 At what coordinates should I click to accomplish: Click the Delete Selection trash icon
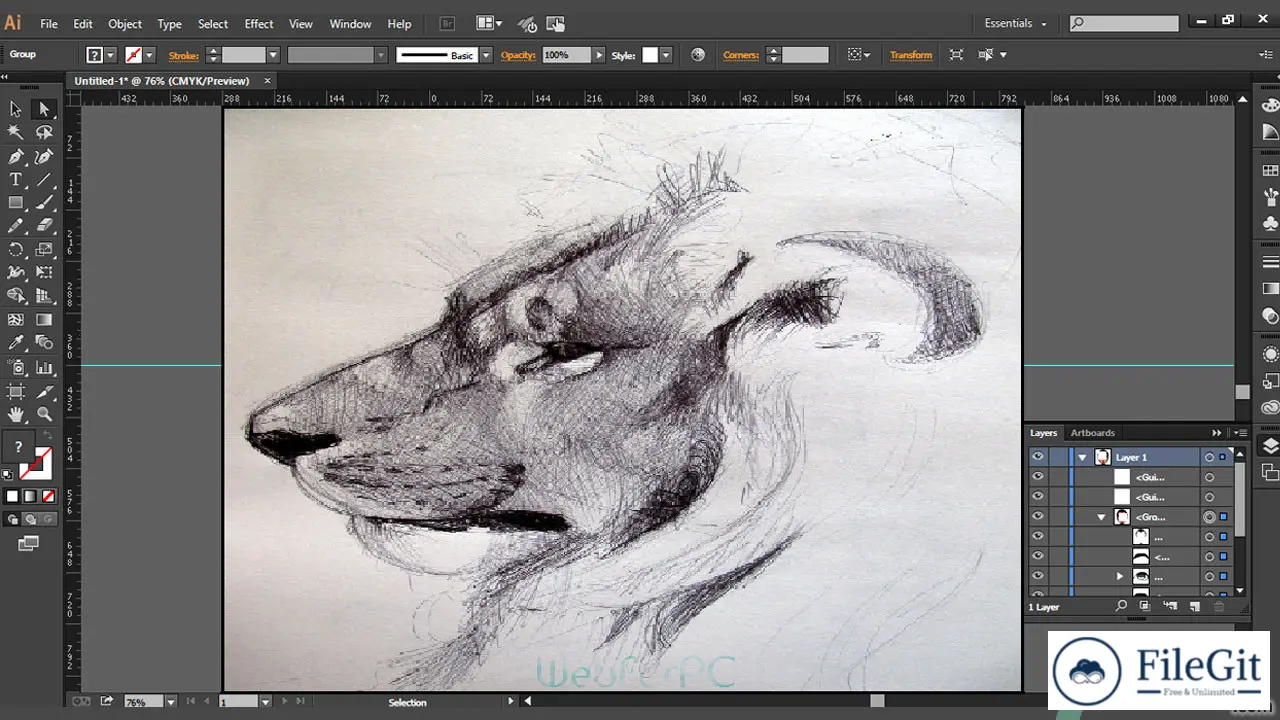point(1218,607)
